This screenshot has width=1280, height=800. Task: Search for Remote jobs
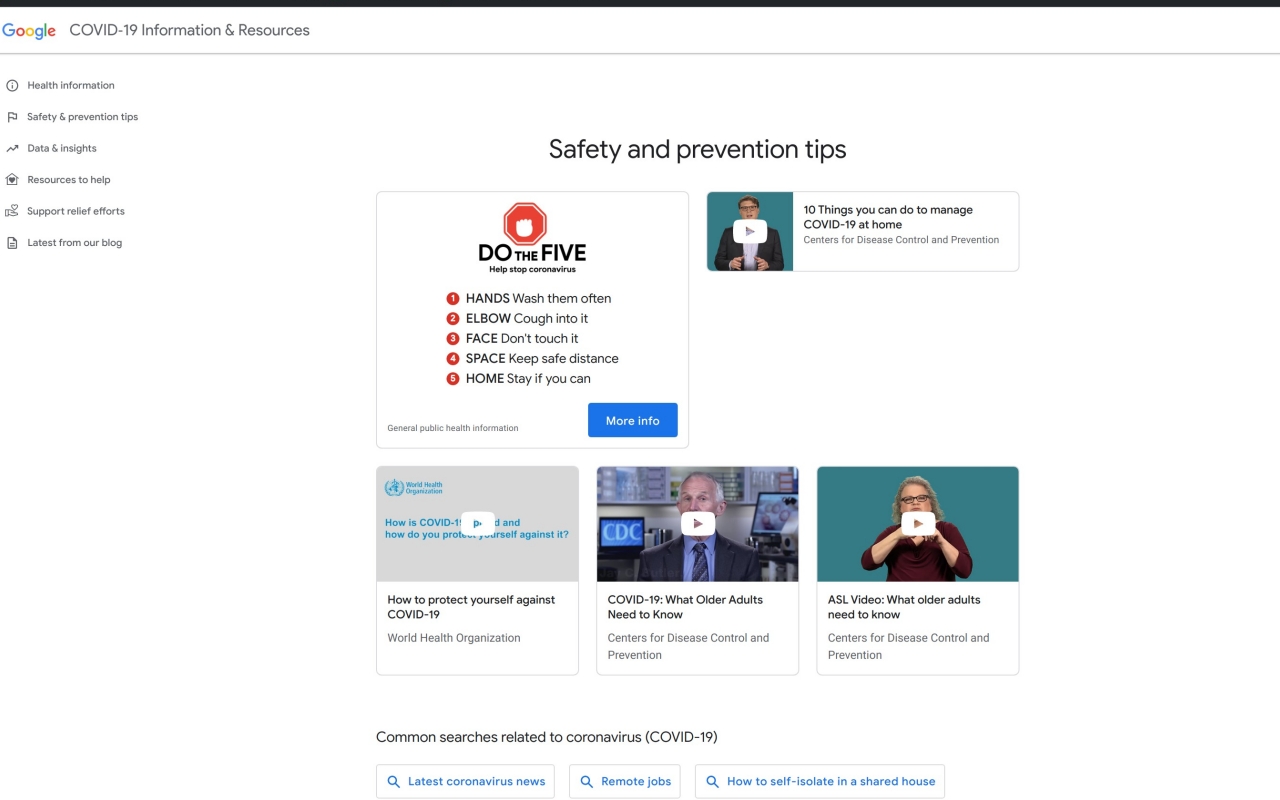click(x=625, y=782)
